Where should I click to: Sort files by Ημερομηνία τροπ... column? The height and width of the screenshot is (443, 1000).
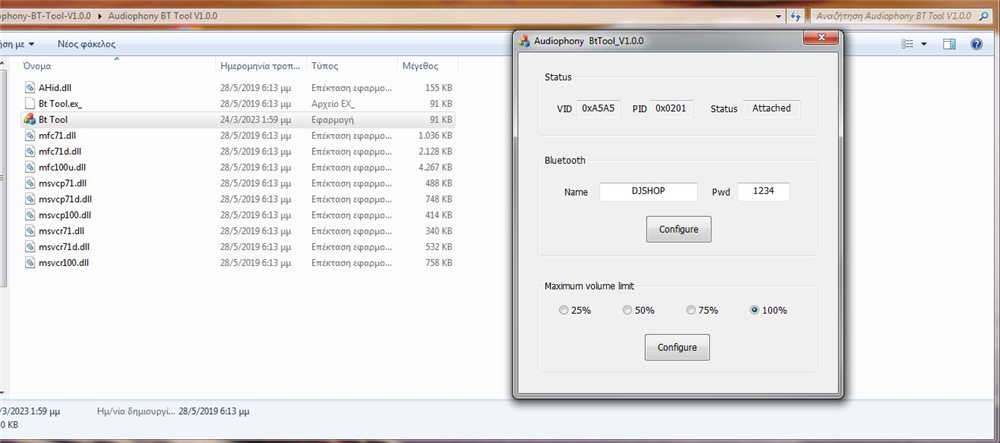click(261, 66)
